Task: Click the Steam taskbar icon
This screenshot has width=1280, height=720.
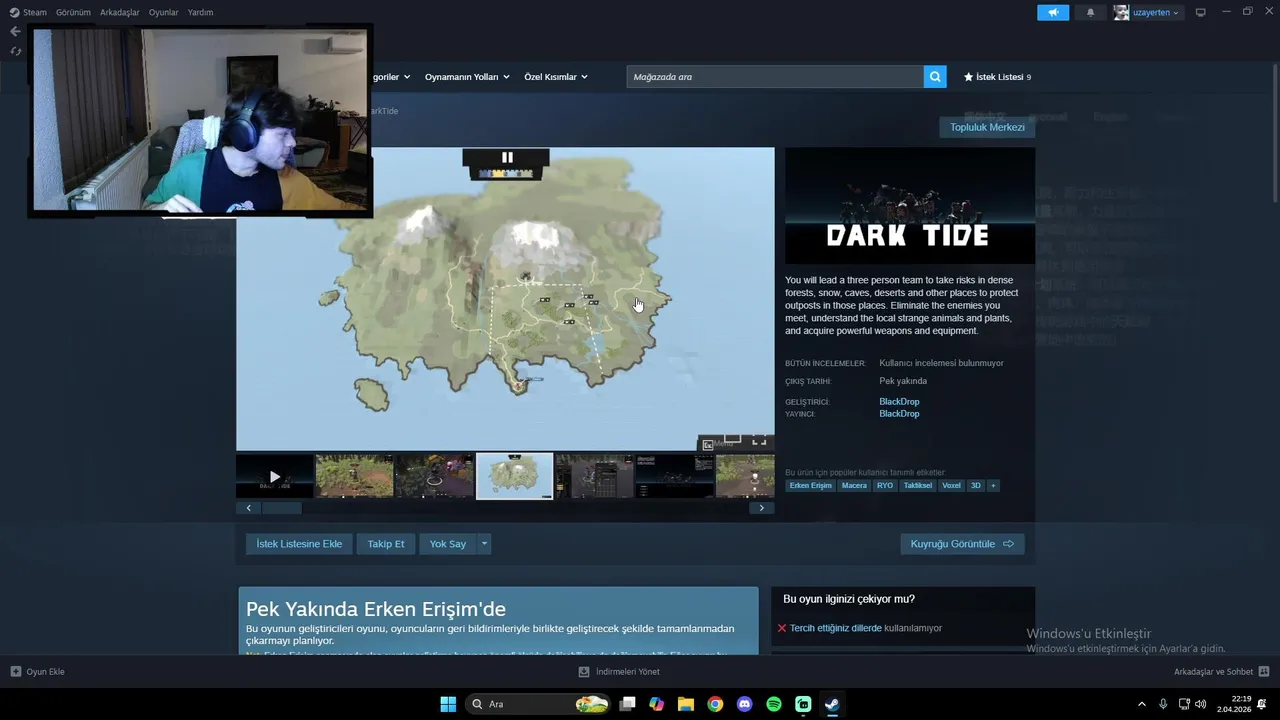Action: click(x=832, y=704)
